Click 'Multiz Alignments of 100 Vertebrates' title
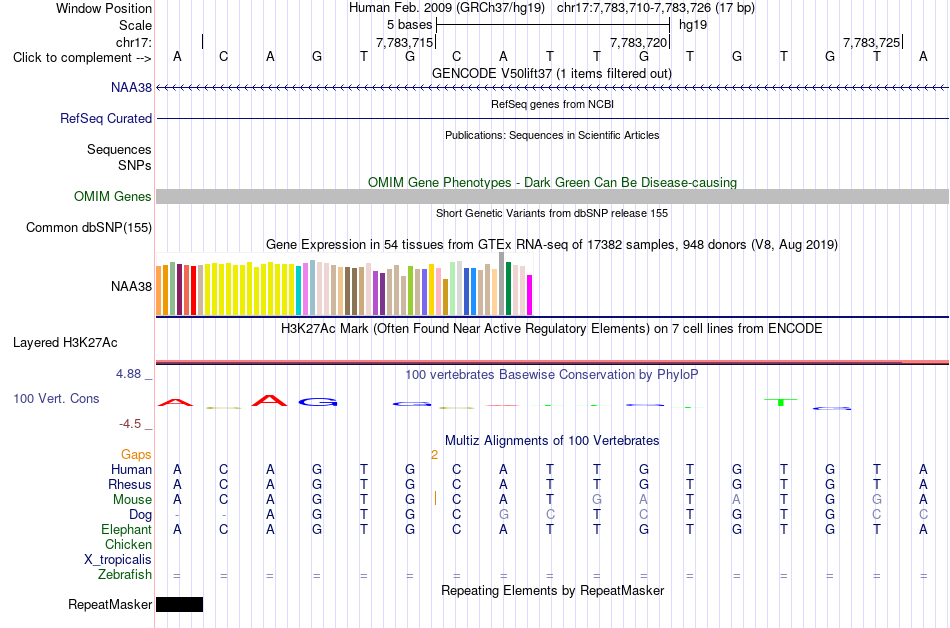 [x=552, y=441]
